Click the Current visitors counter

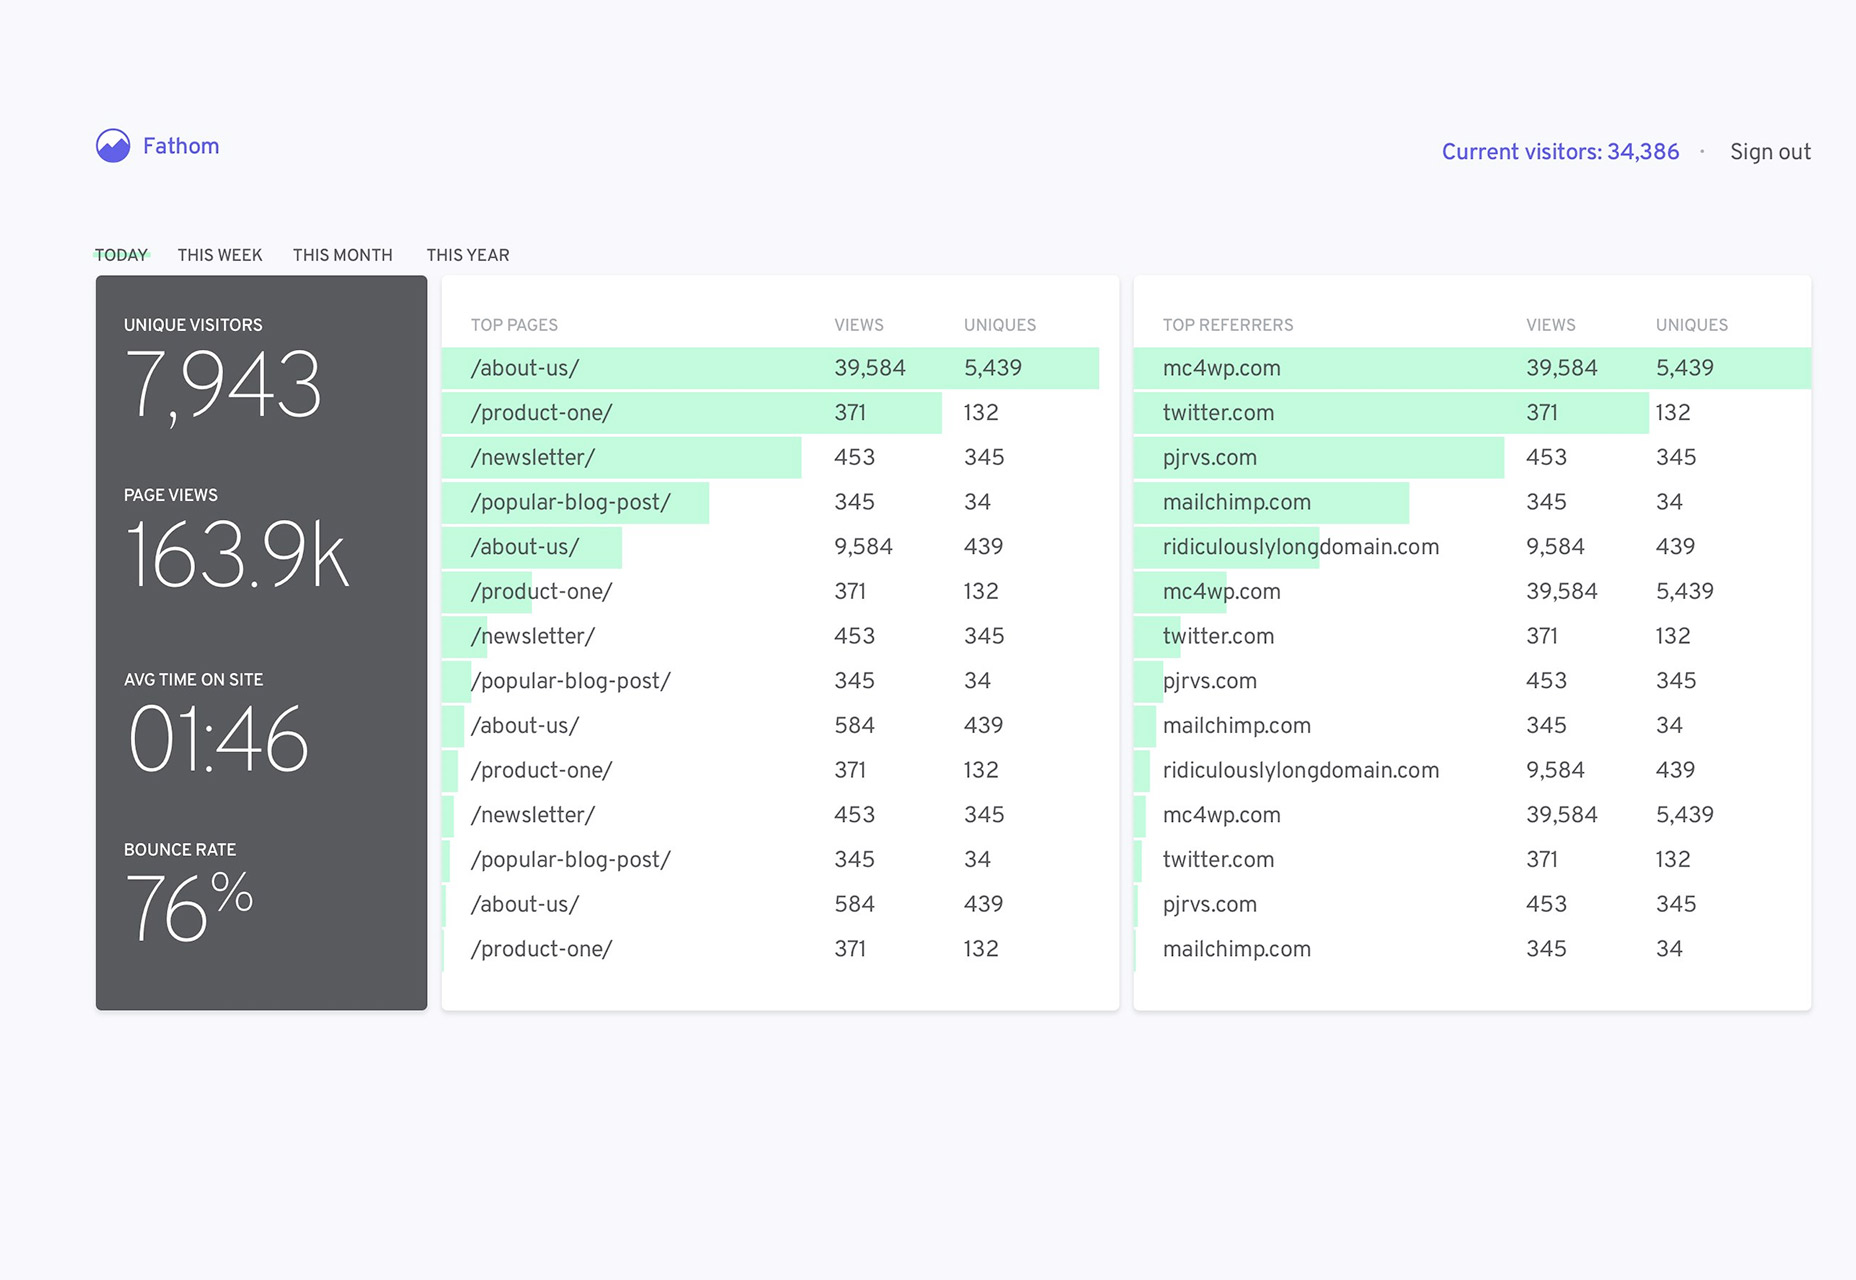coord(1560,152)
